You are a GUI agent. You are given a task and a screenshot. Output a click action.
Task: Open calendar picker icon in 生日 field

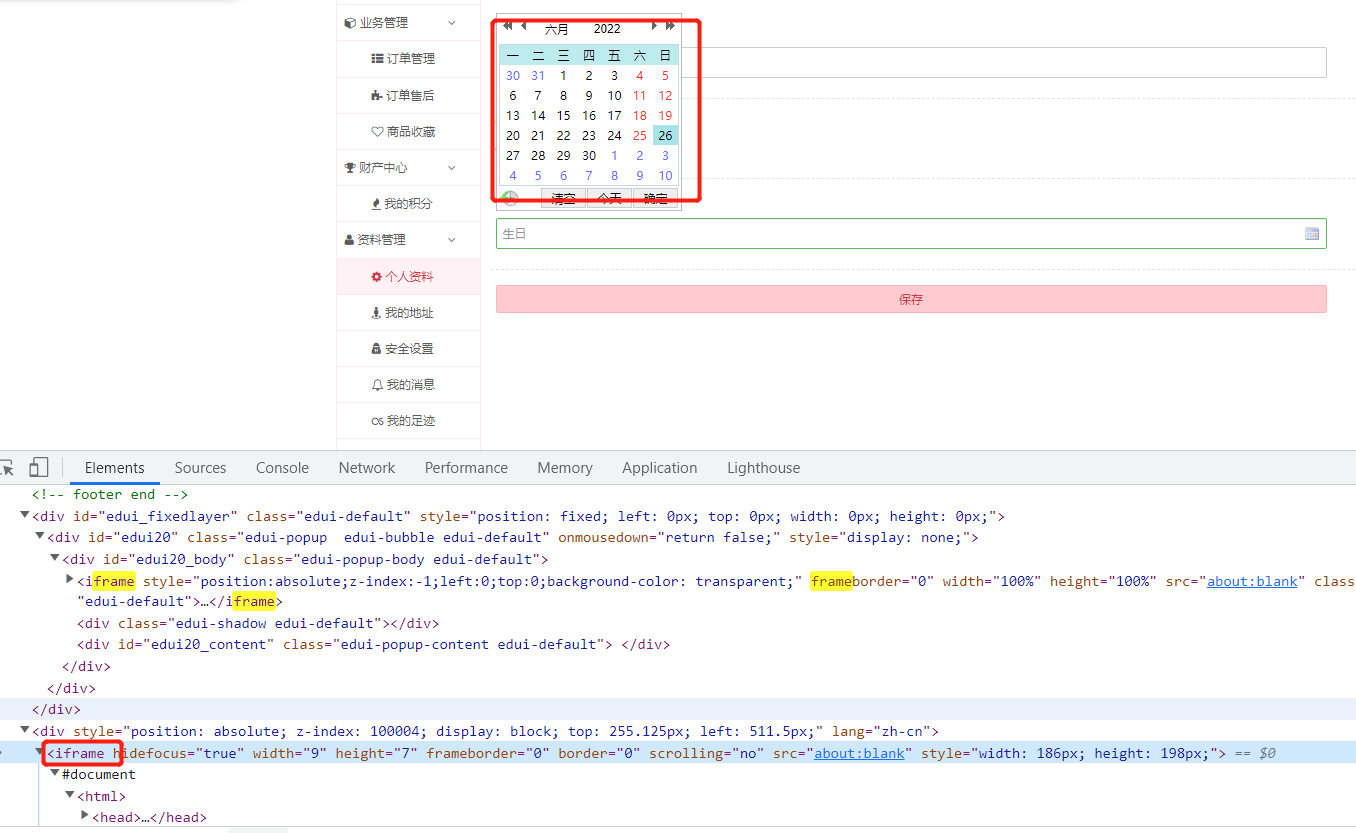(x=1312, y=233)
